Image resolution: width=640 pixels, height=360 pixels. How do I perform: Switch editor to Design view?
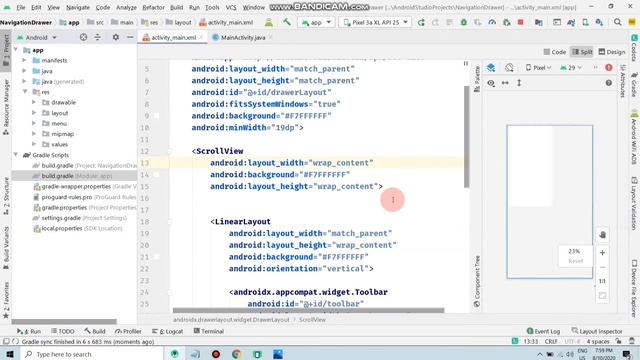pos(611,52)
